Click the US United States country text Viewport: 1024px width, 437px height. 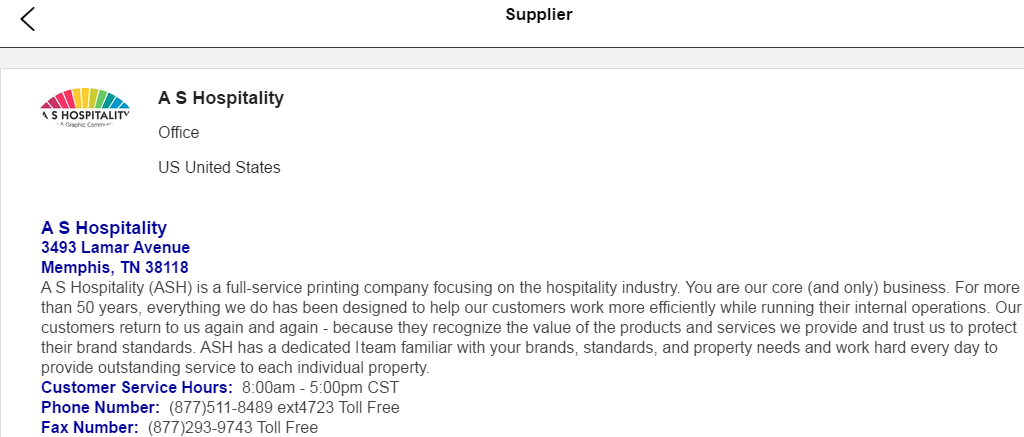[x=219, y=167]
